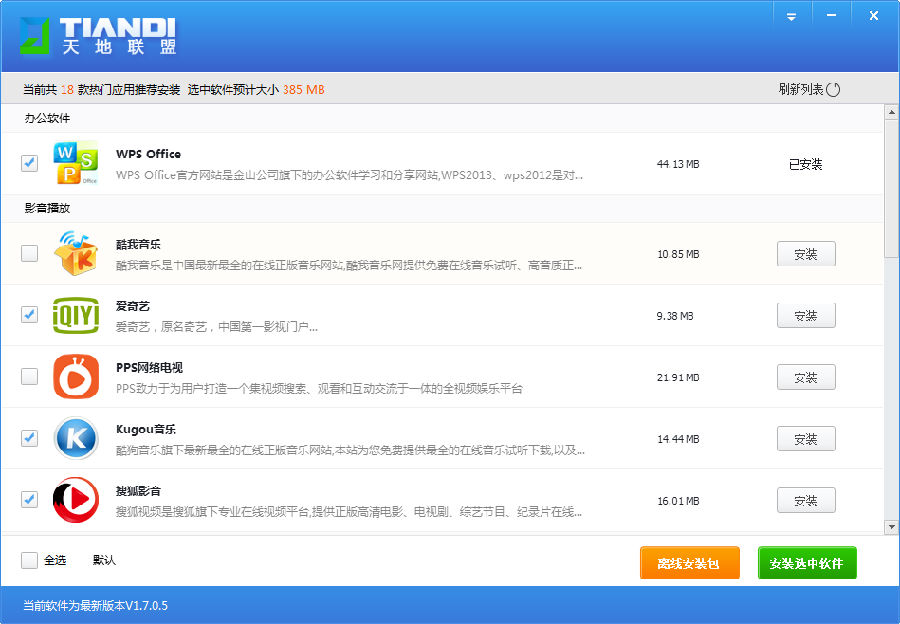Click the 默认 default selection link
The height and width of the screenshot is (624, 900).
[x=104, y=560]
